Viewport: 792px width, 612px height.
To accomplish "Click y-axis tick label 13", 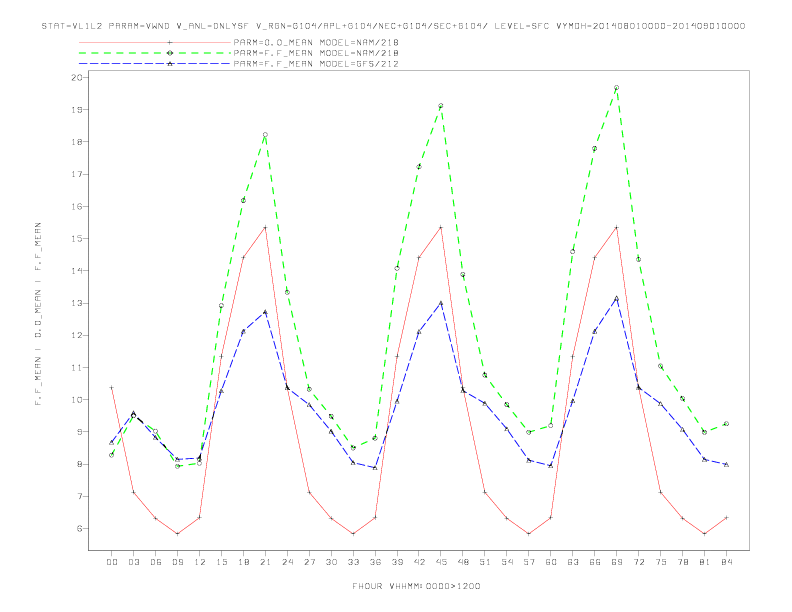I will [x=77, y=303].
